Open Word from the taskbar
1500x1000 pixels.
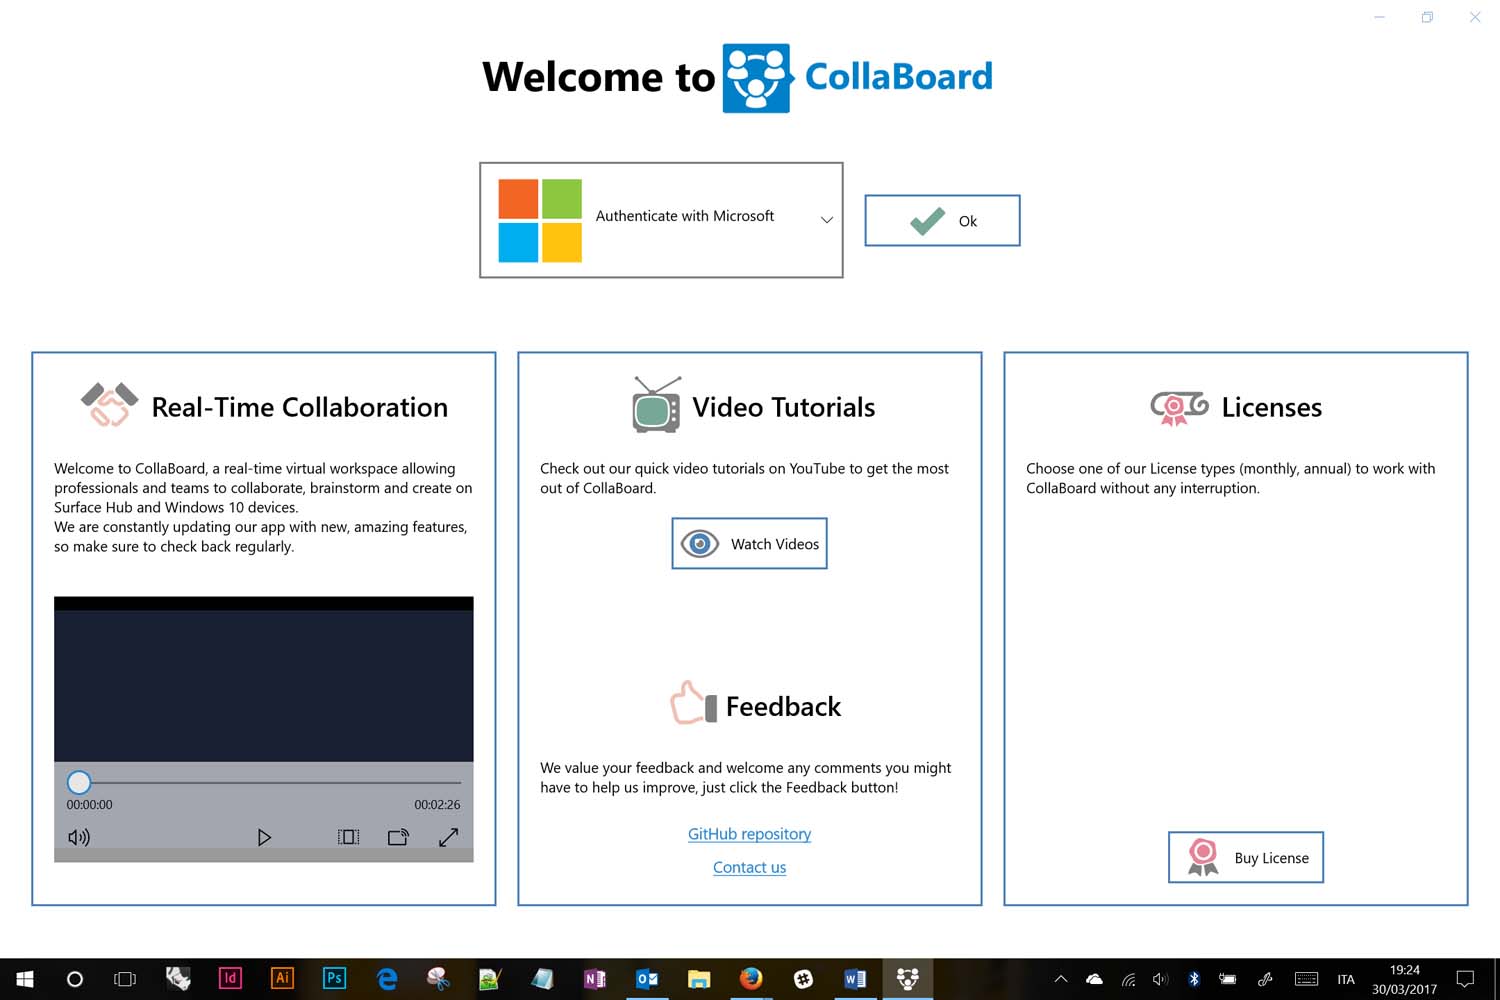855,979
